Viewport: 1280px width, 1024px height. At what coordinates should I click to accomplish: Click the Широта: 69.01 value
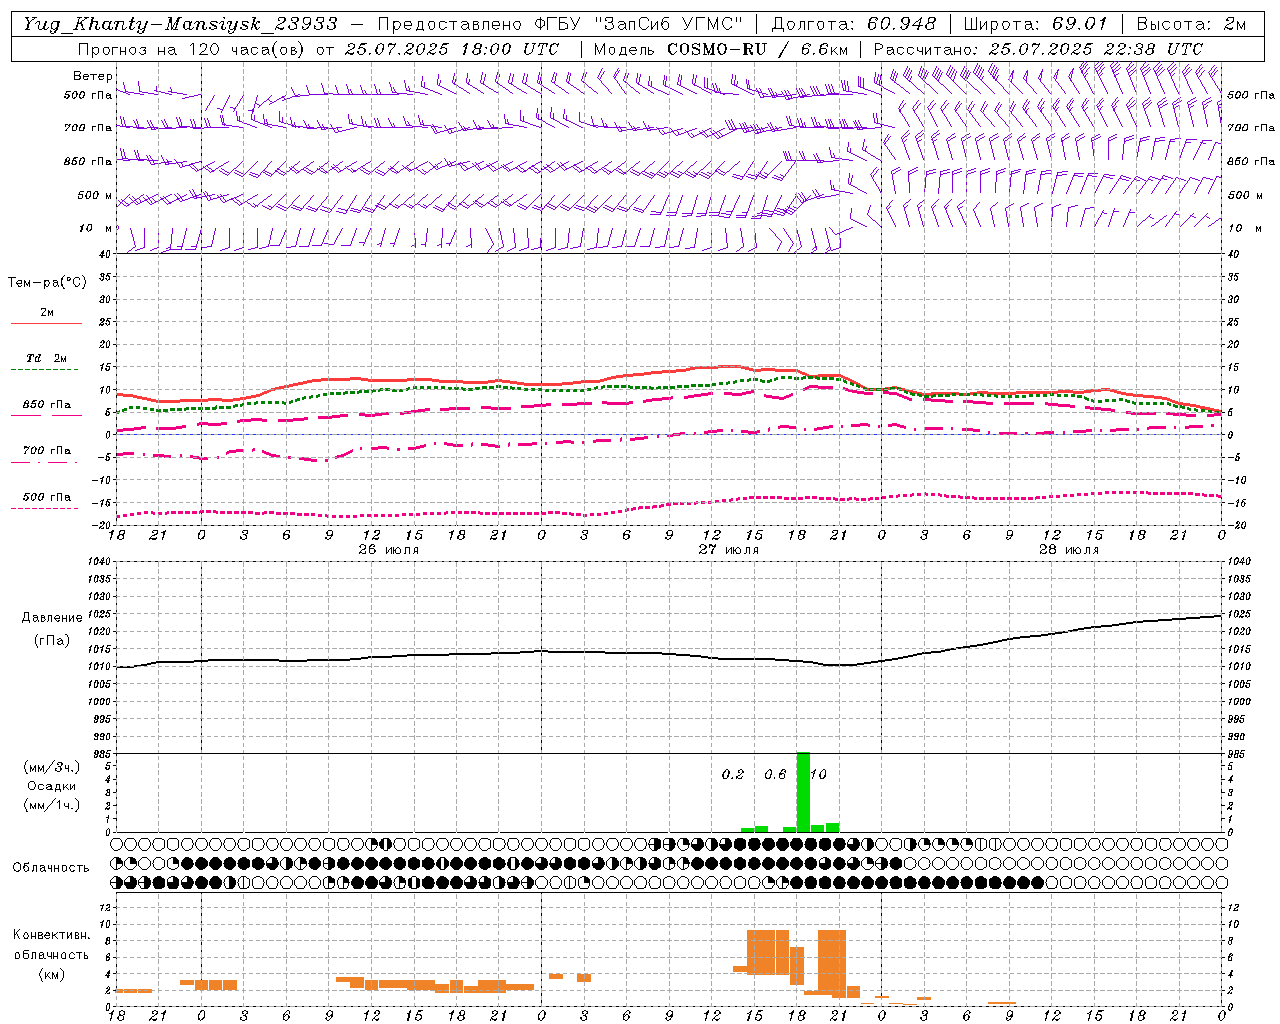pos(1036,23)
